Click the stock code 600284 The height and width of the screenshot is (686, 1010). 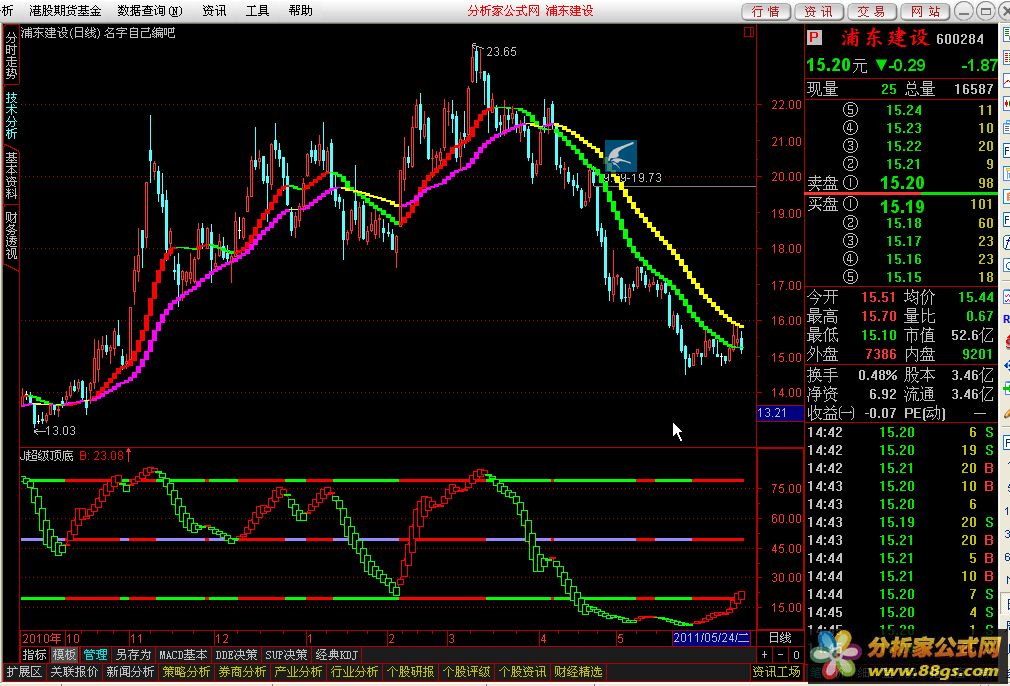tap(960, 39)
